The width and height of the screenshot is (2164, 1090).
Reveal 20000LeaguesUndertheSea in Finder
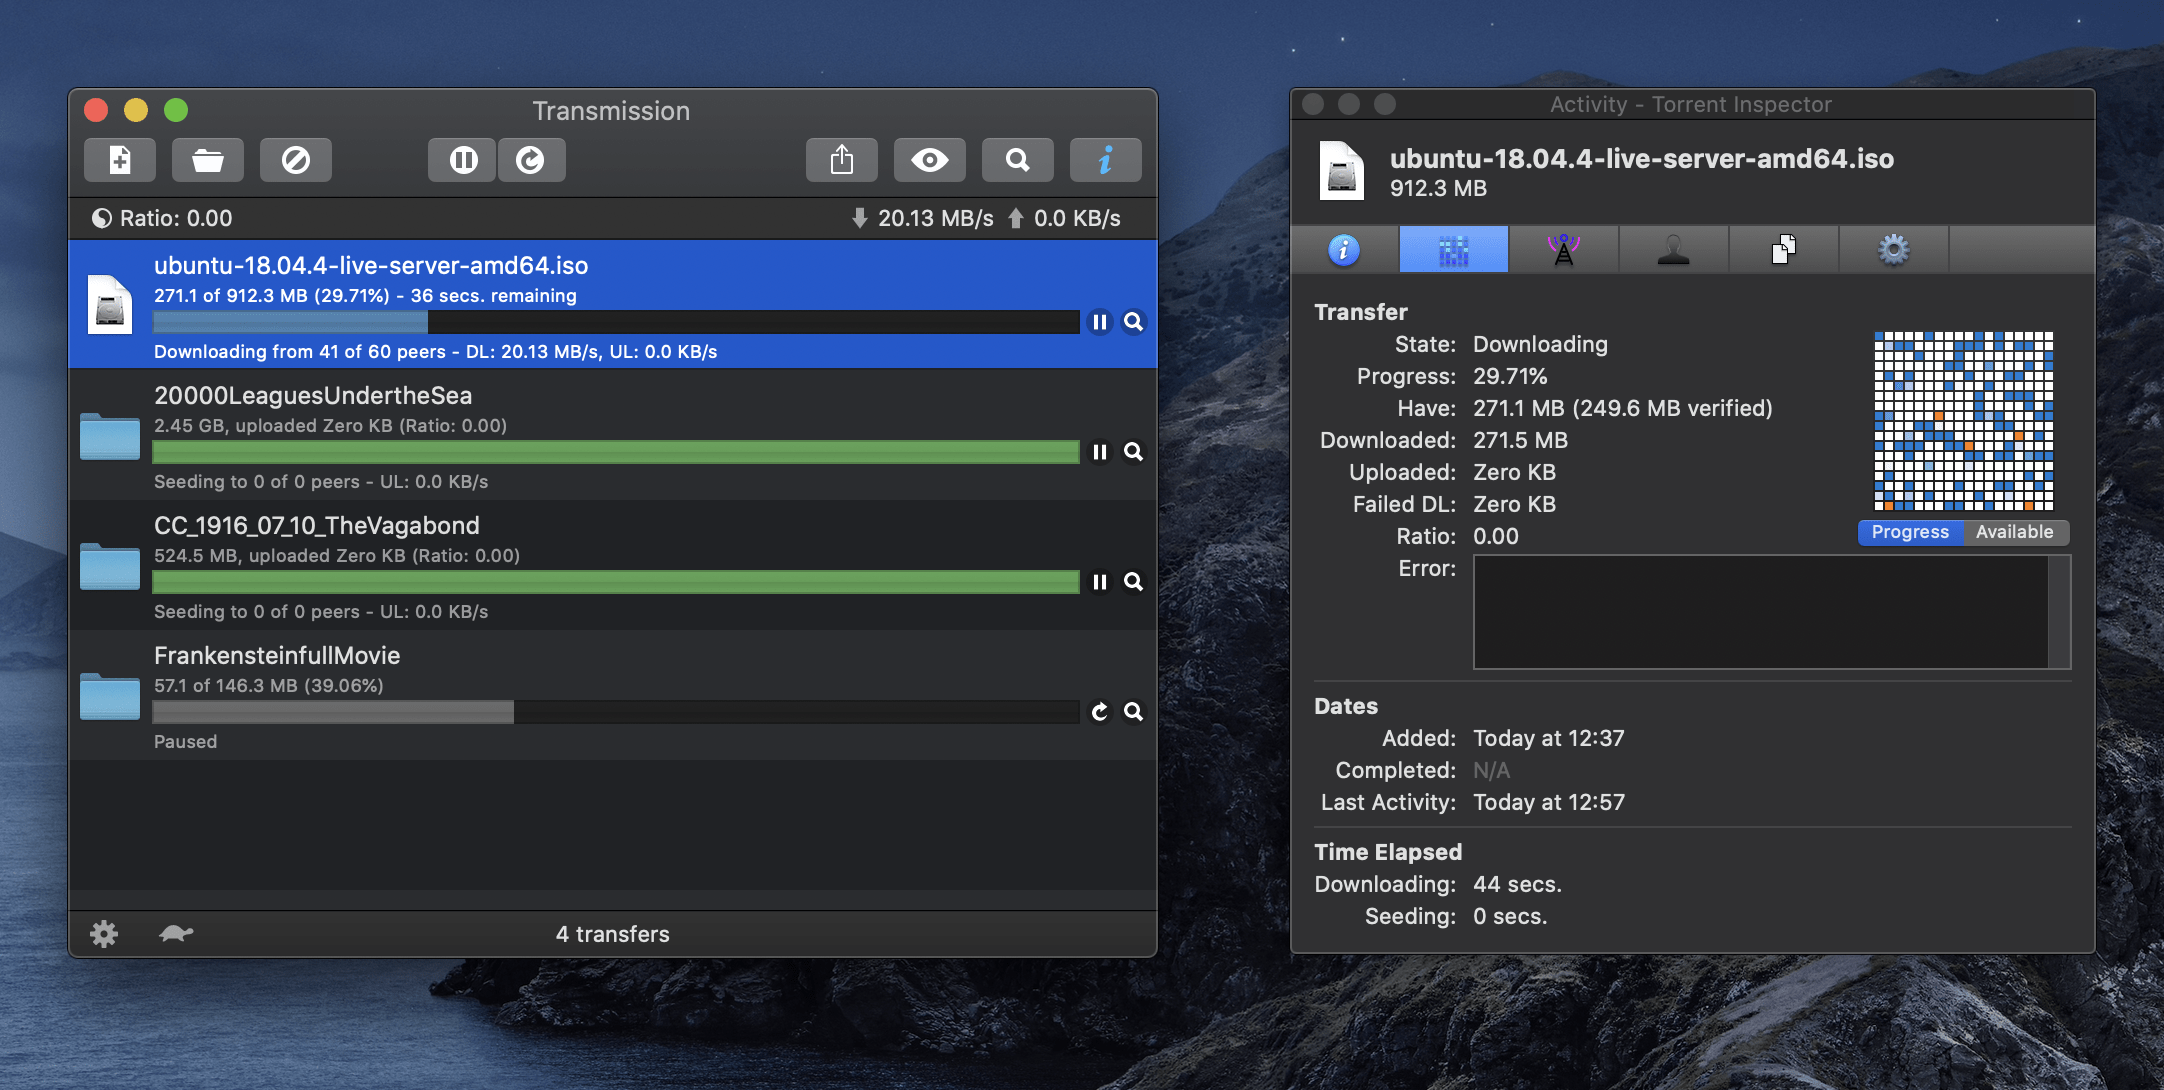[x=1133, y=452]
